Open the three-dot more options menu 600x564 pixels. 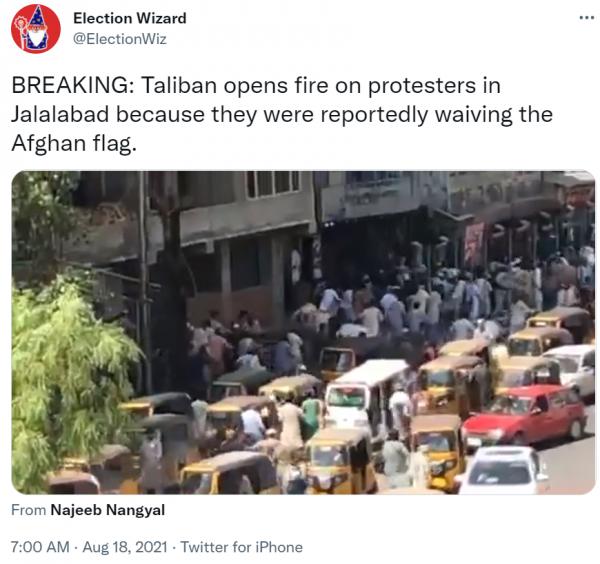click(x=586, y=18)
